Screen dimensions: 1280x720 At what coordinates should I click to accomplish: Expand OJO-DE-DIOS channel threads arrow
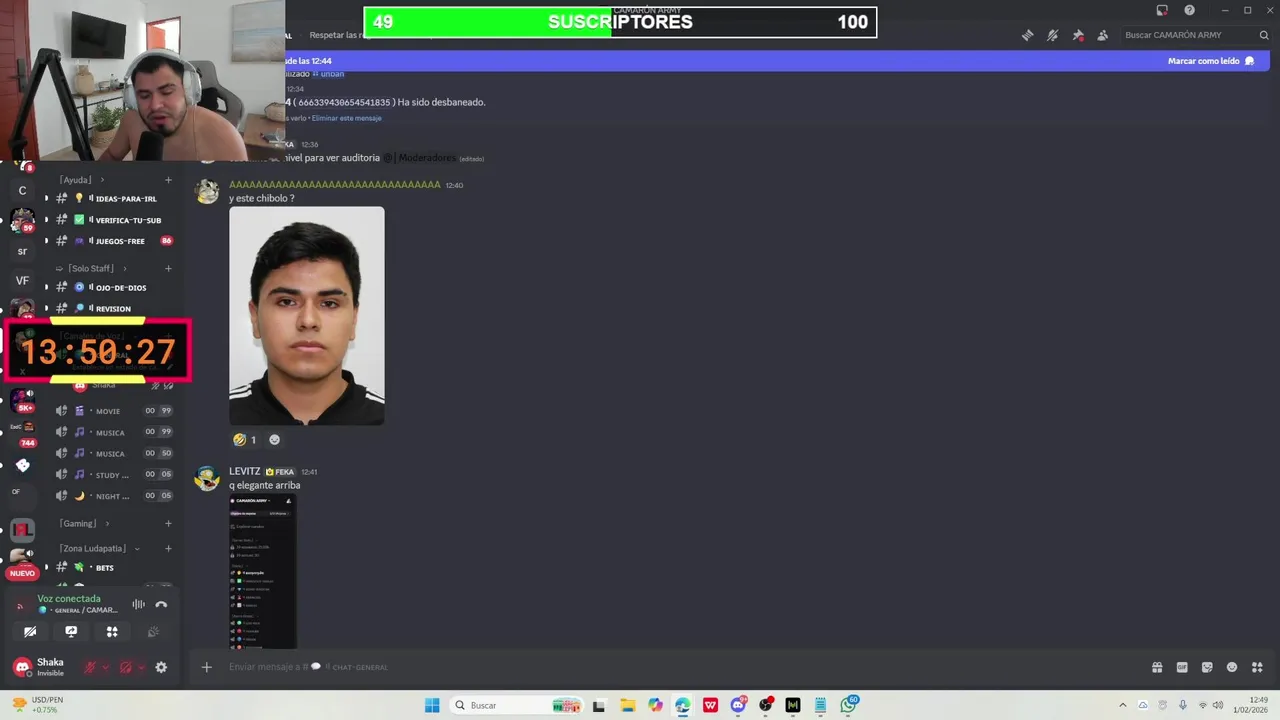pyautogui.click(x=46, y=288)
